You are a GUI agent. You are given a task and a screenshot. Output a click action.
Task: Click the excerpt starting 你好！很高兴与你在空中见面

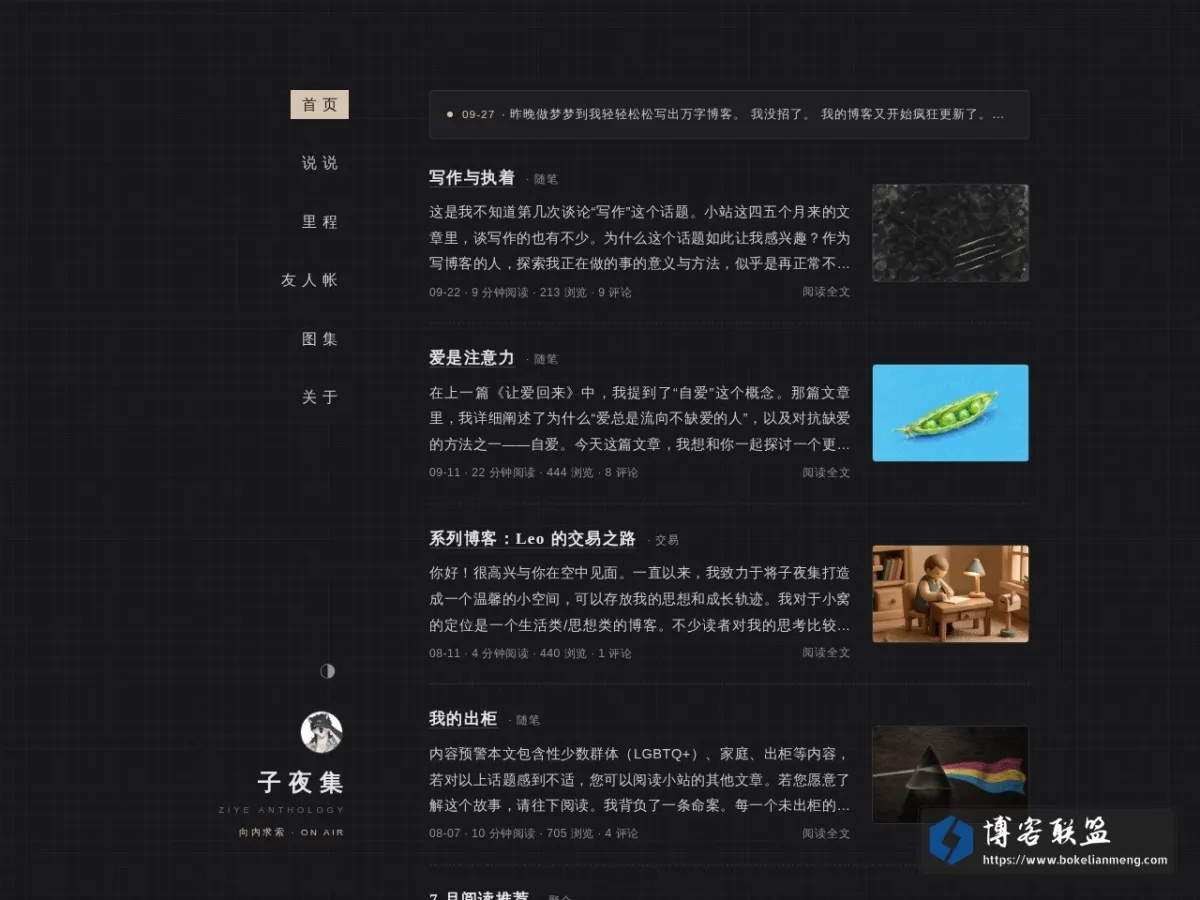(x=640, y=599)
